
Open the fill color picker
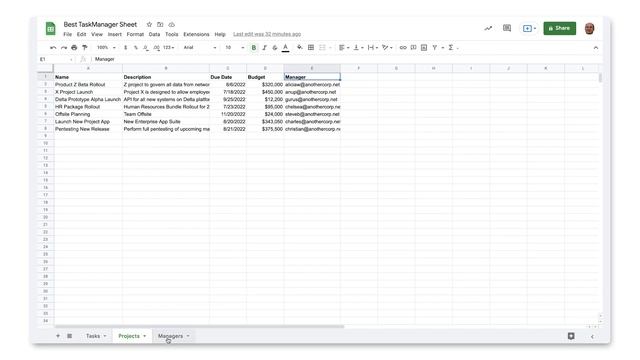coord(300,48)
